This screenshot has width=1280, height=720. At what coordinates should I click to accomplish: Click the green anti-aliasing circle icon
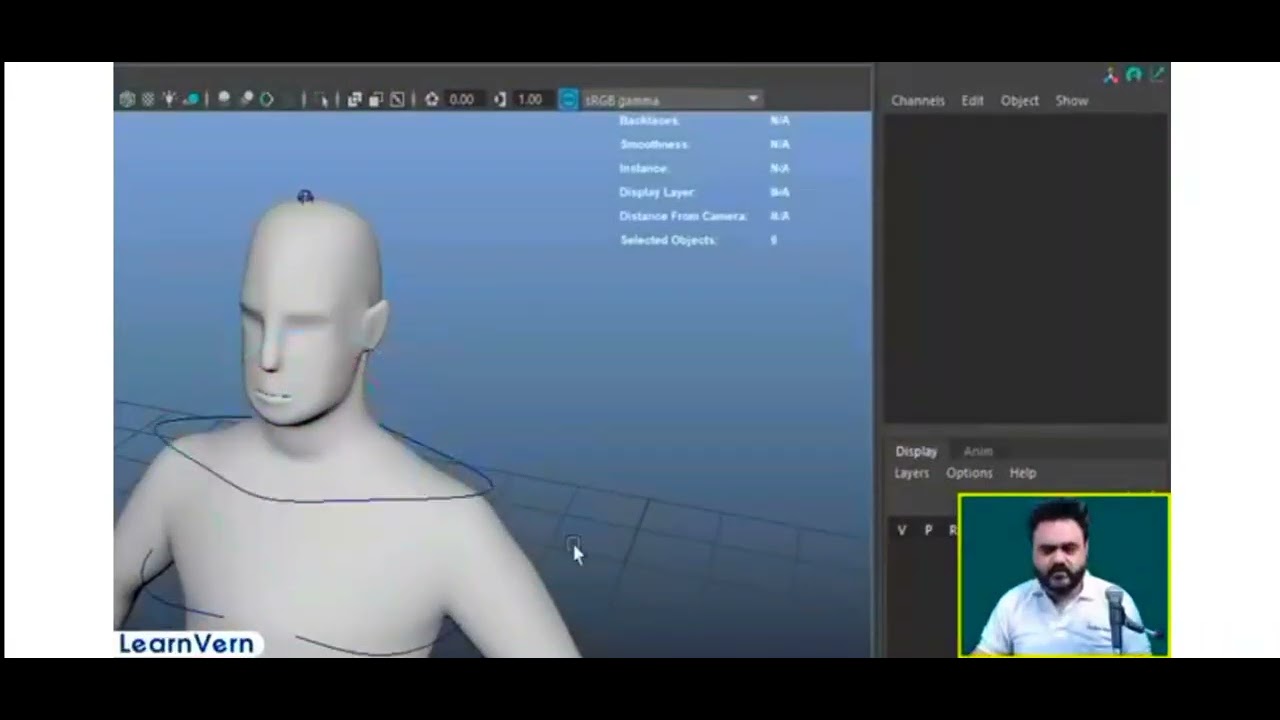[267, 99]
